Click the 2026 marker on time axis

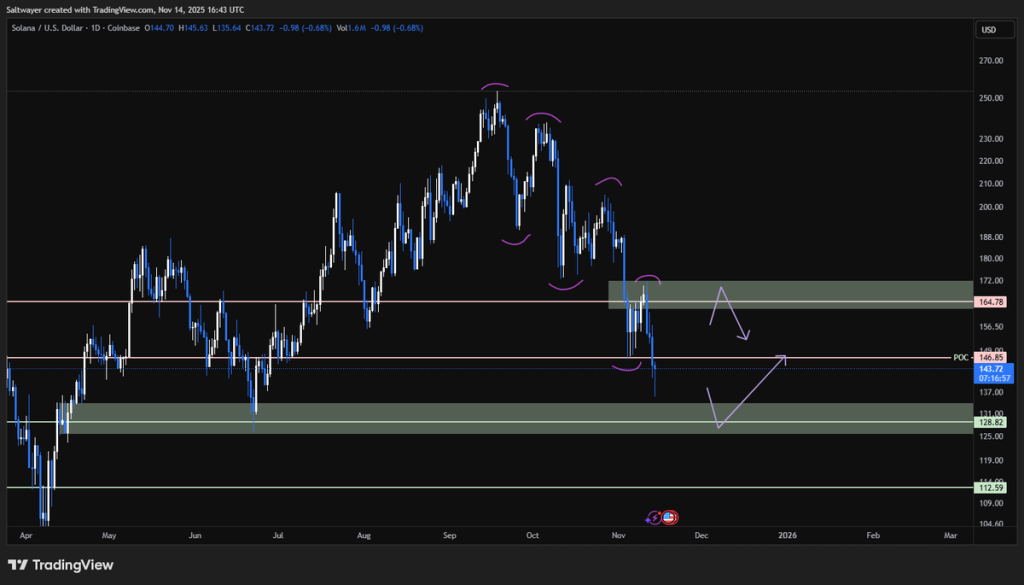pos(788,536)
